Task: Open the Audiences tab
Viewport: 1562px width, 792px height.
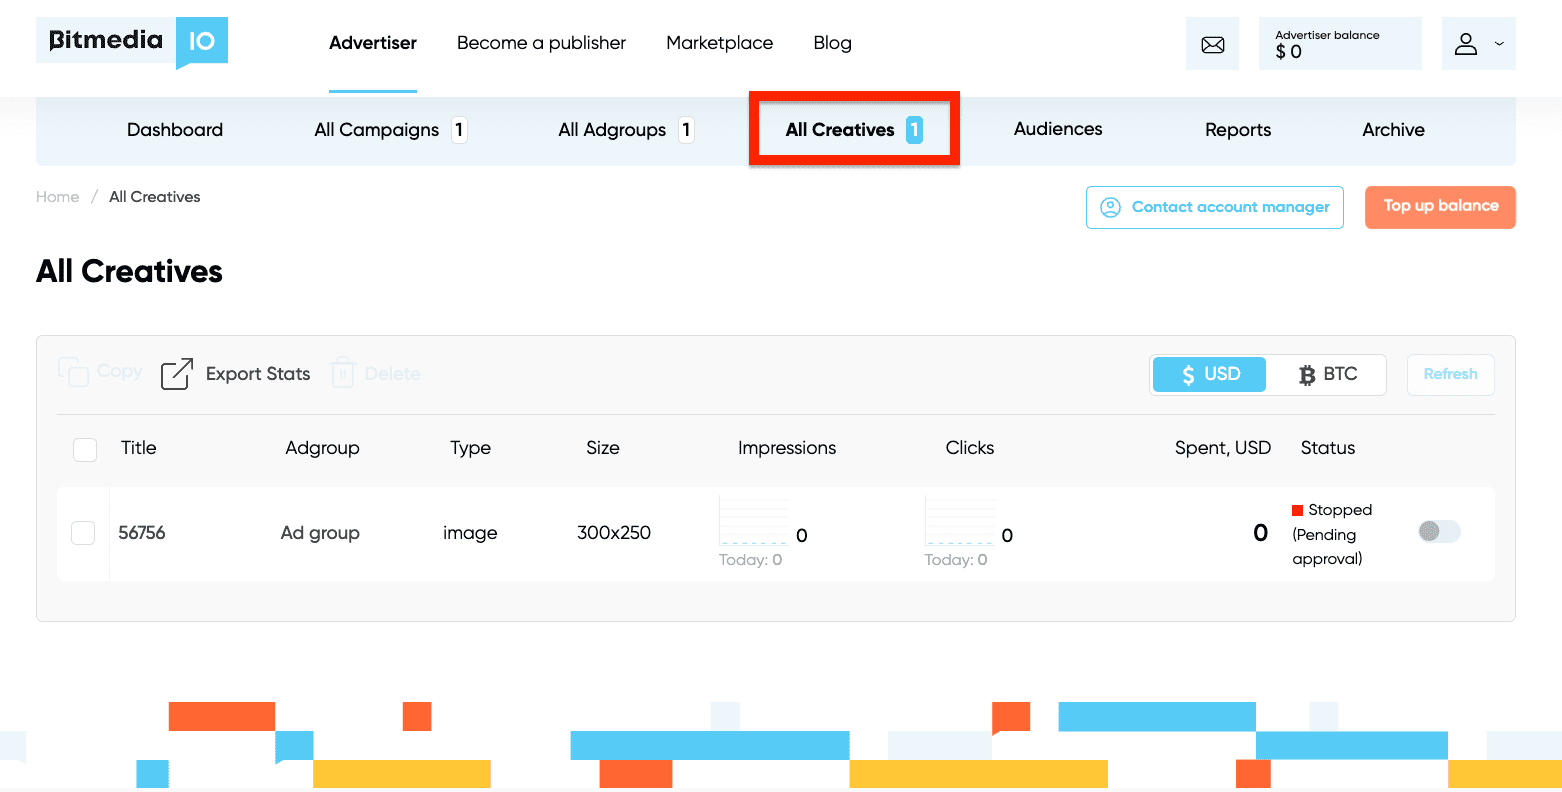Action: pos(1057,129)
